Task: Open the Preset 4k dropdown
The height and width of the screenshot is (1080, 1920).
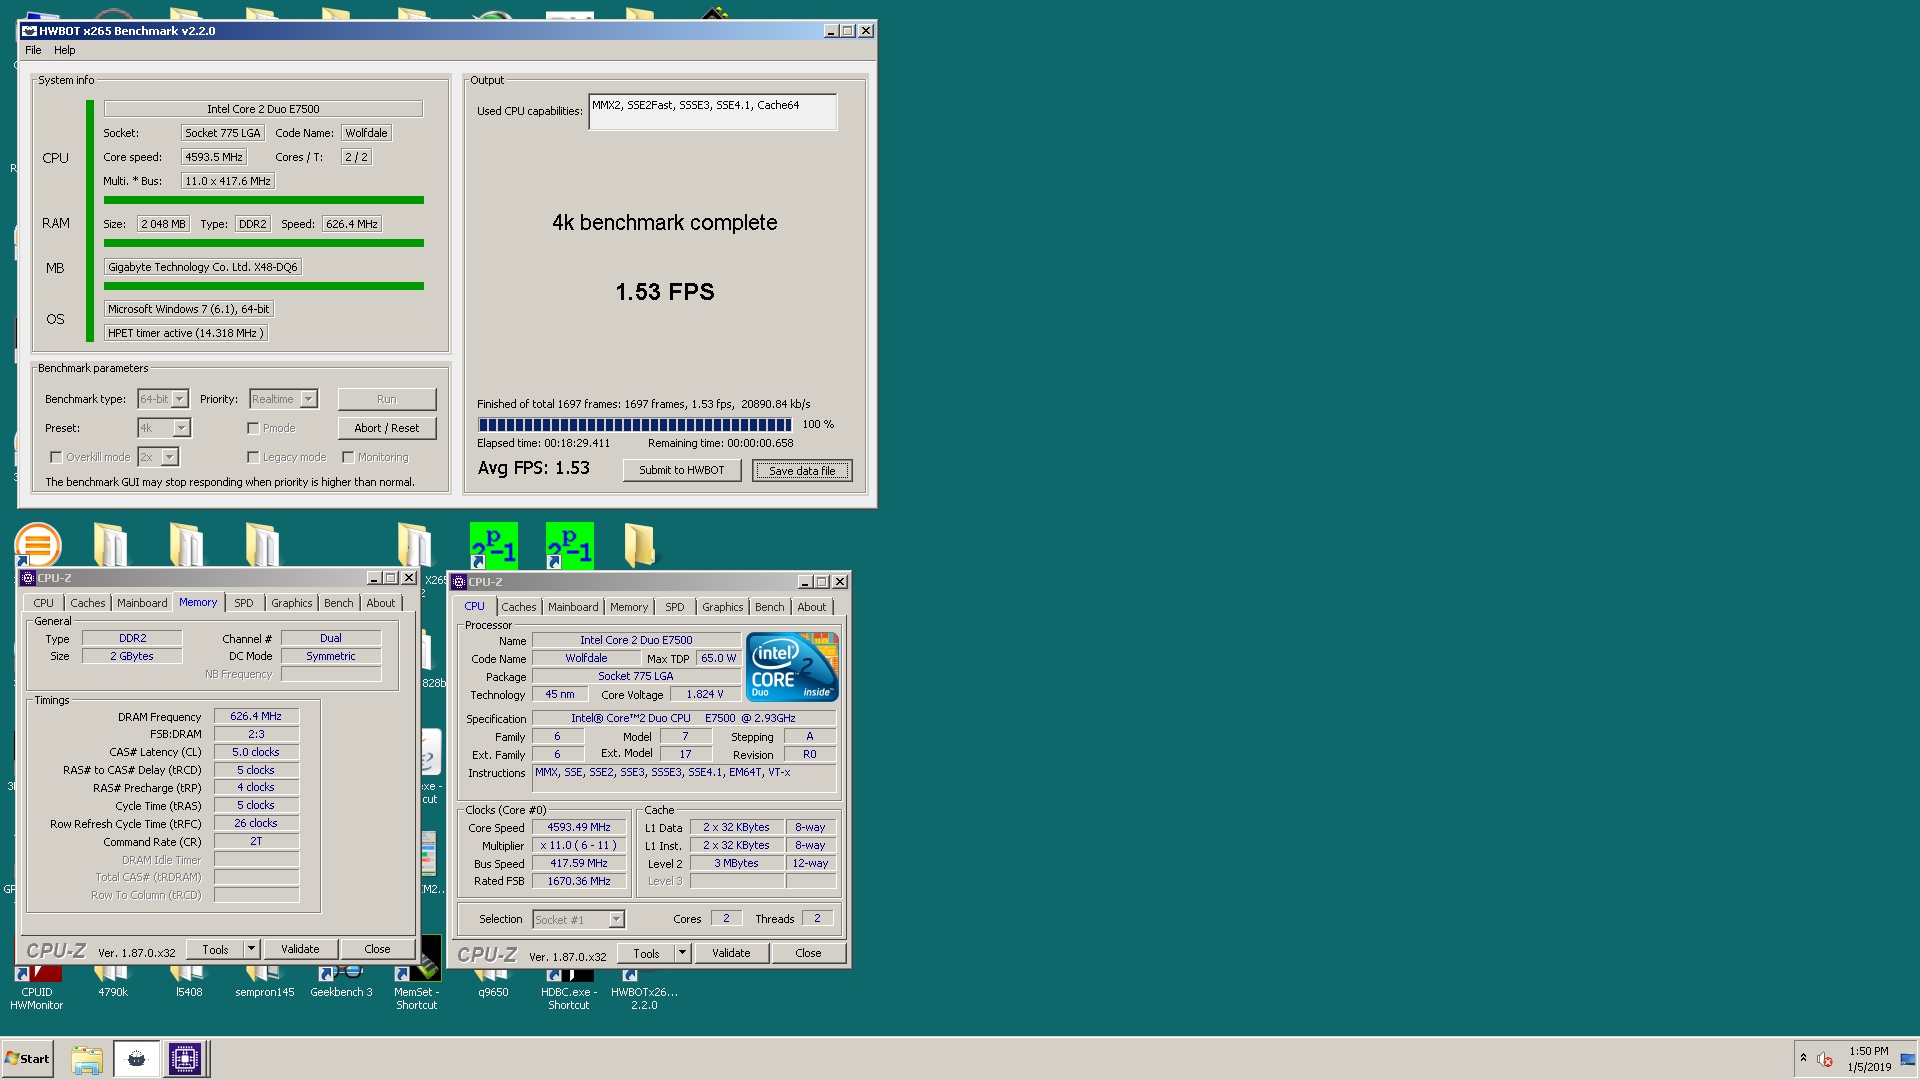Action: coord(164,428)
